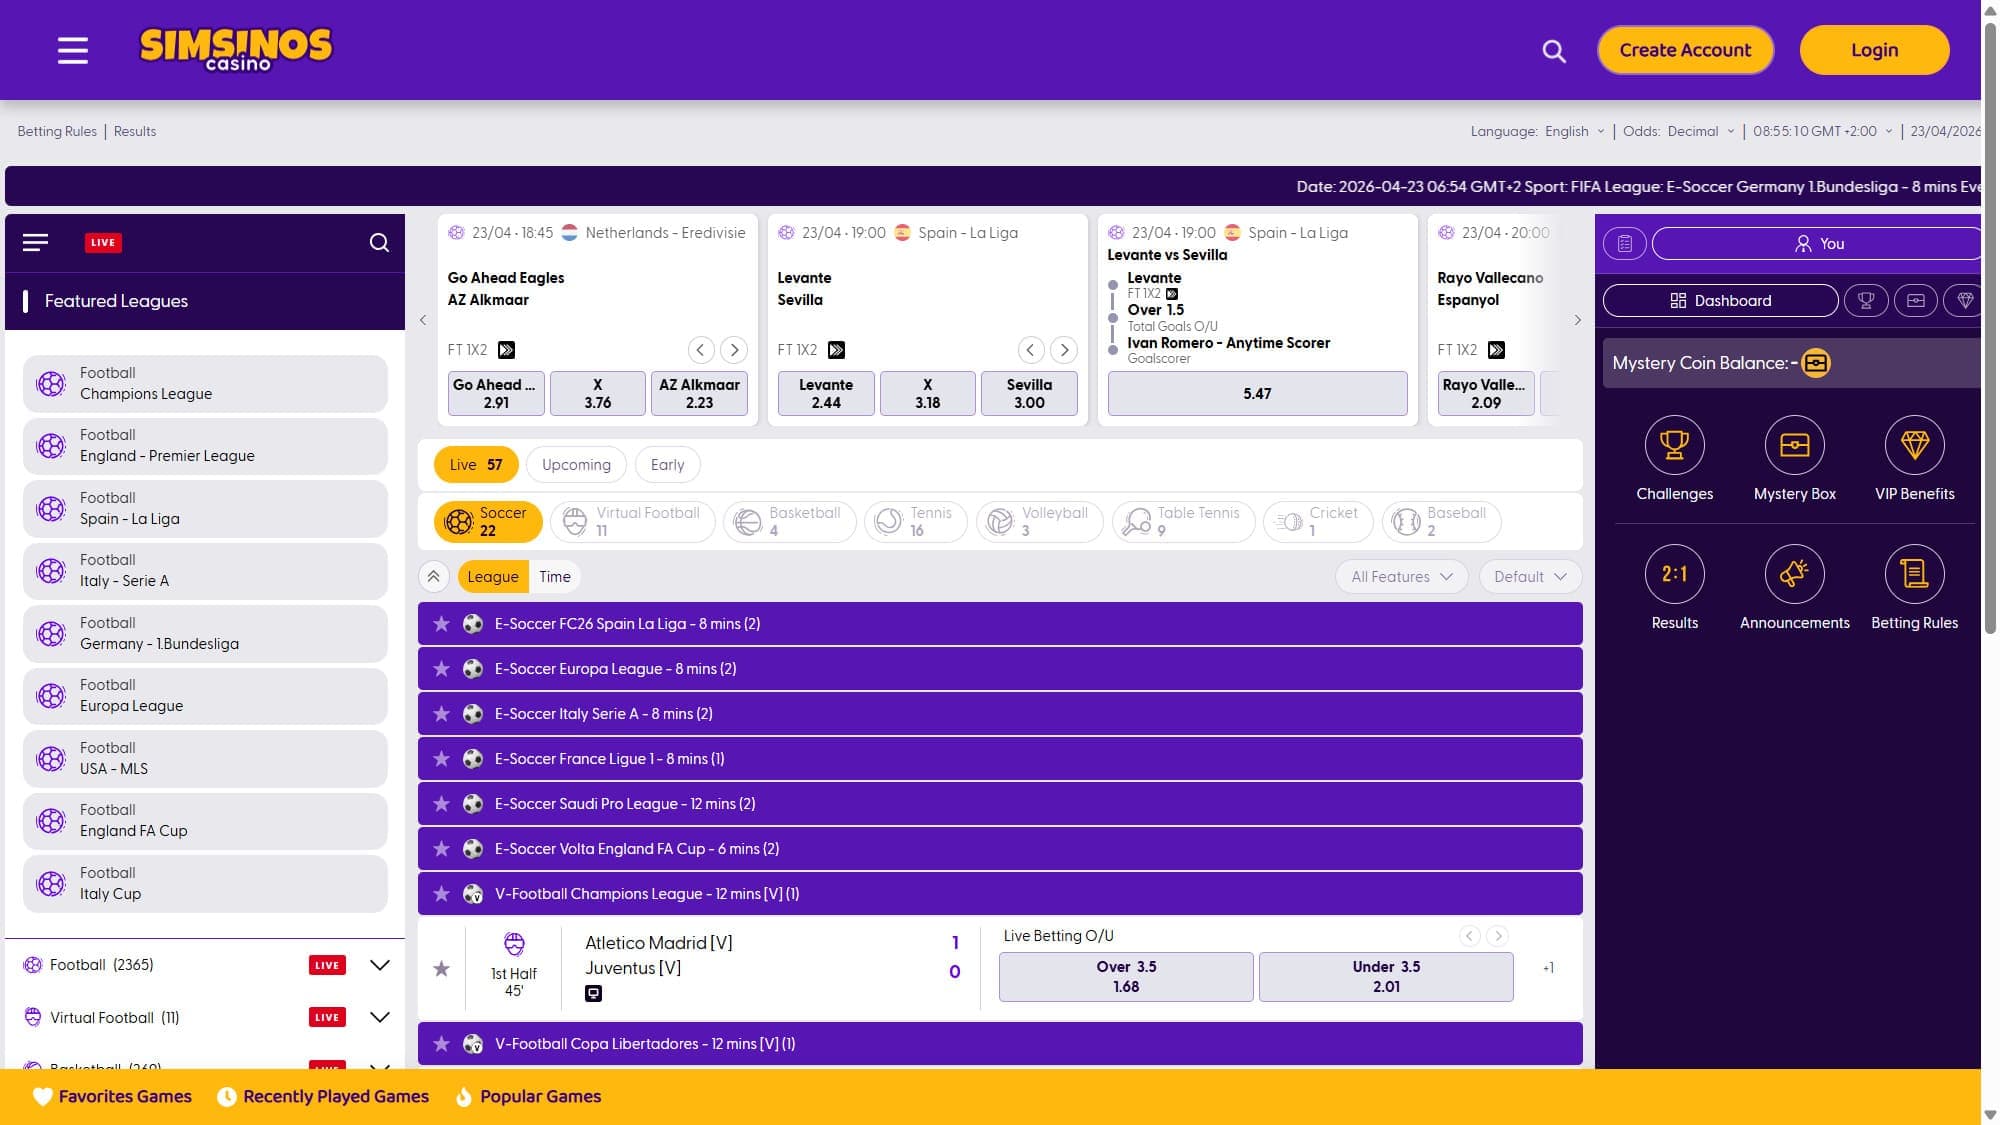2000x1125 pixels.
Task: Favorite the E-Soccer FC26 Spain La Liga league
Action: (x=441, y=624)
